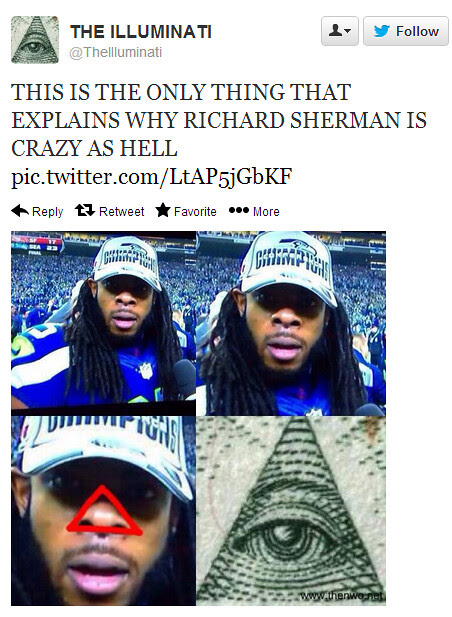Click the person silhouette user icon

335,30
